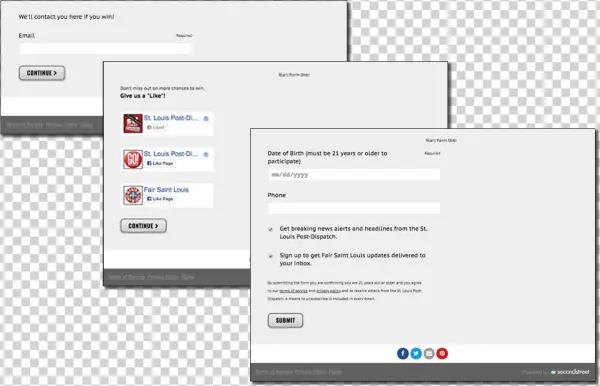Open Rules link in the front window footer
Viewport: 600px width, 386px height.
coord(335,372)
